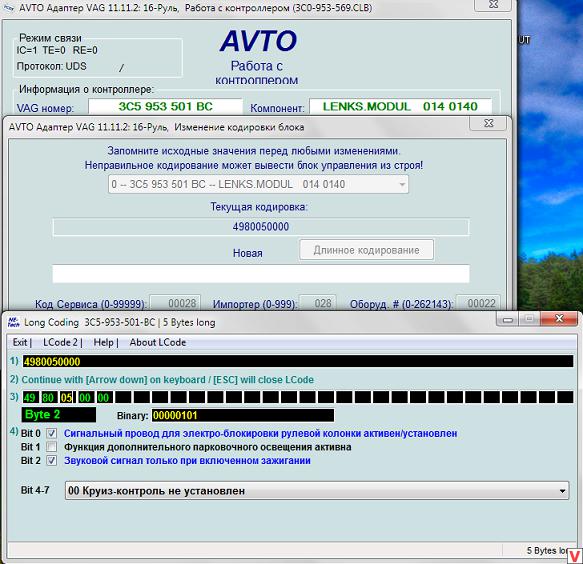Click the Binary value field 00000101

[242, 415]
